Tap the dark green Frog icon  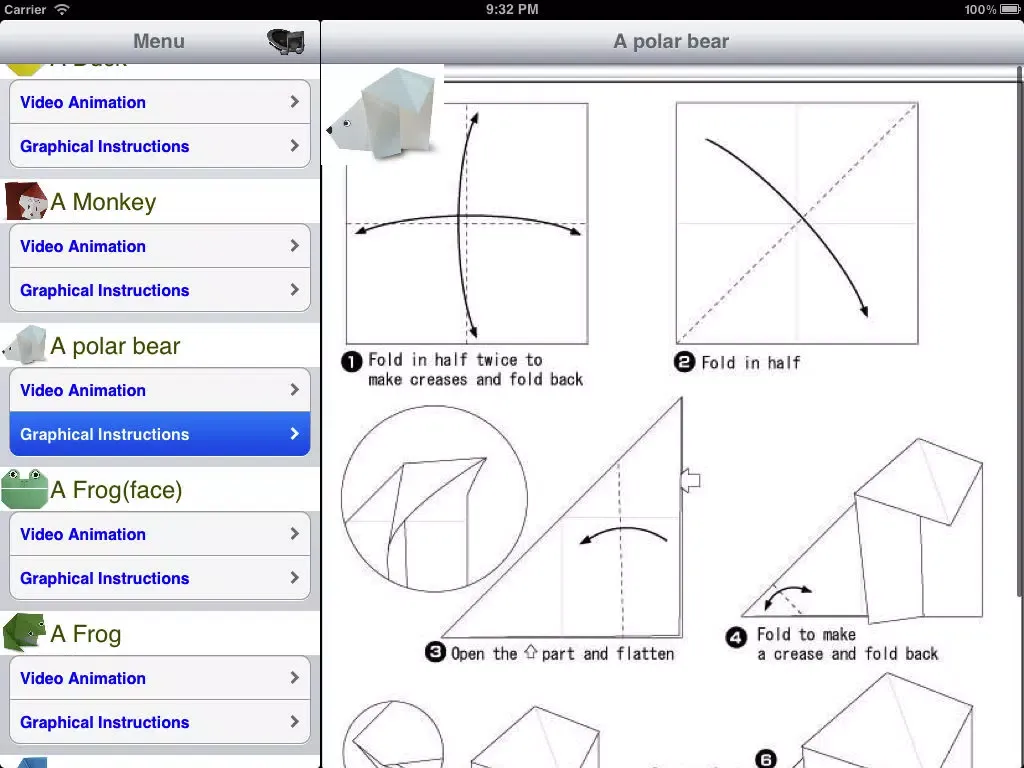[x=24, y=632]
